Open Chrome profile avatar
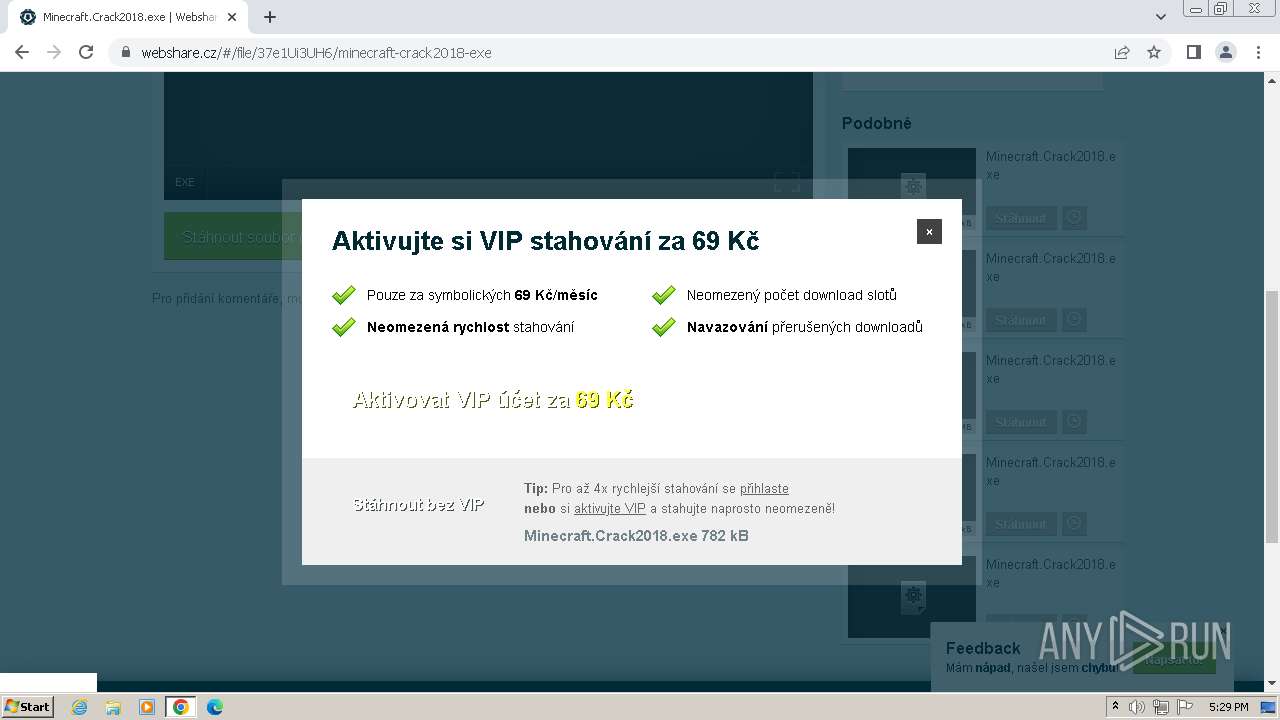Screen dimensions: 1280x720 (1225, 53)
